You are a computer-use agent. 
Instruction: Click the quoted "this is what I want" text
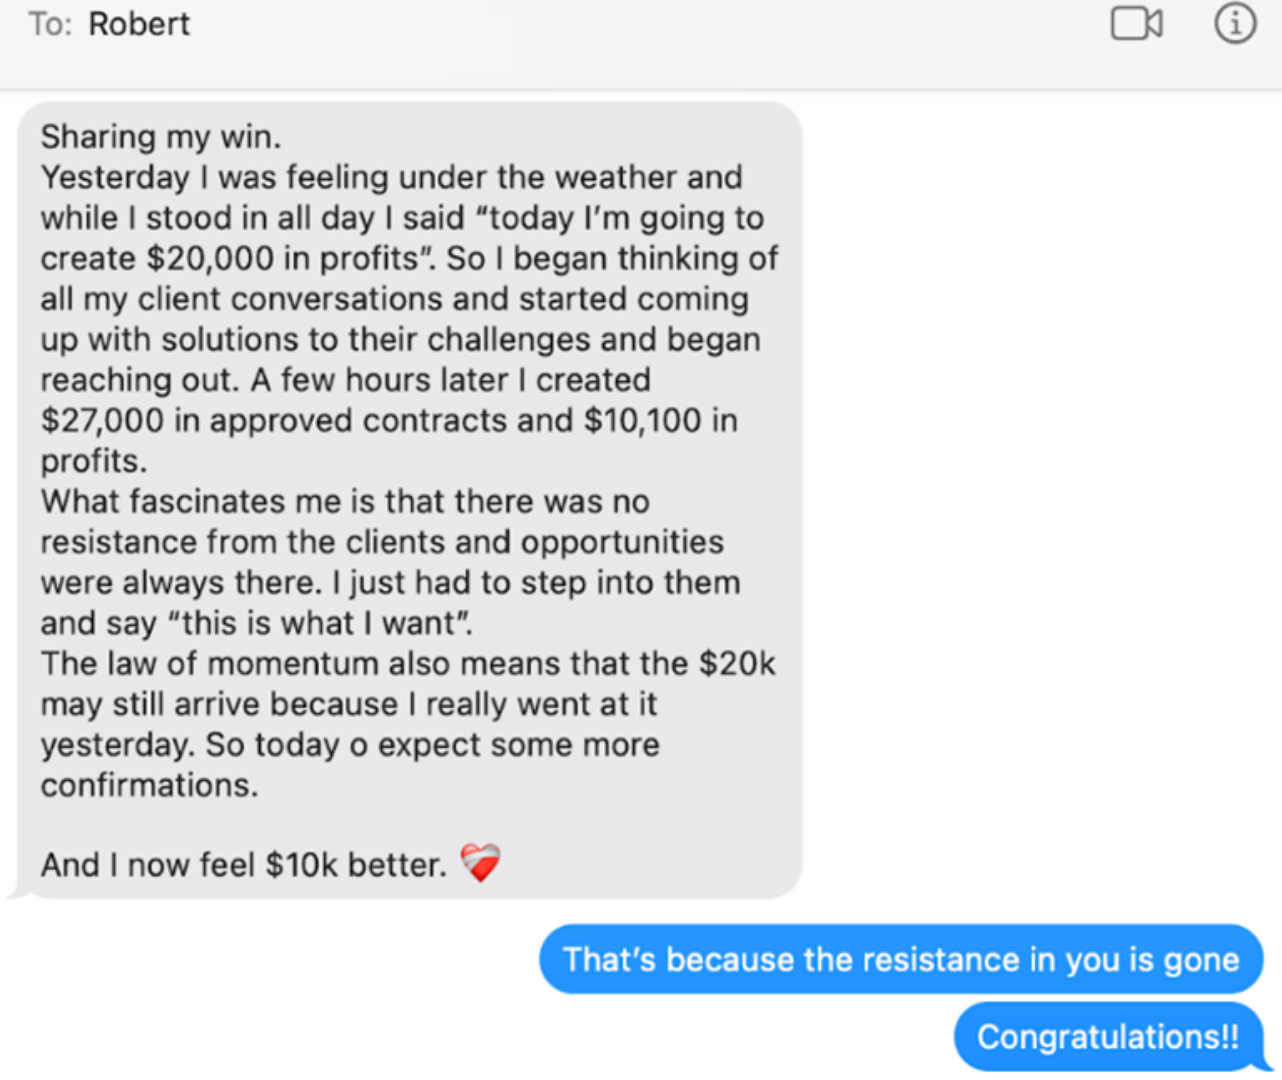point(319,623)
